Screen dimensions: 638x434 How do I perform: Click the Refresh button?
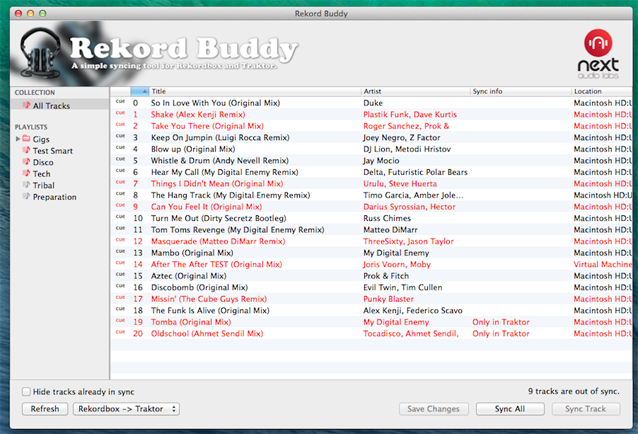tap(45, 409)
